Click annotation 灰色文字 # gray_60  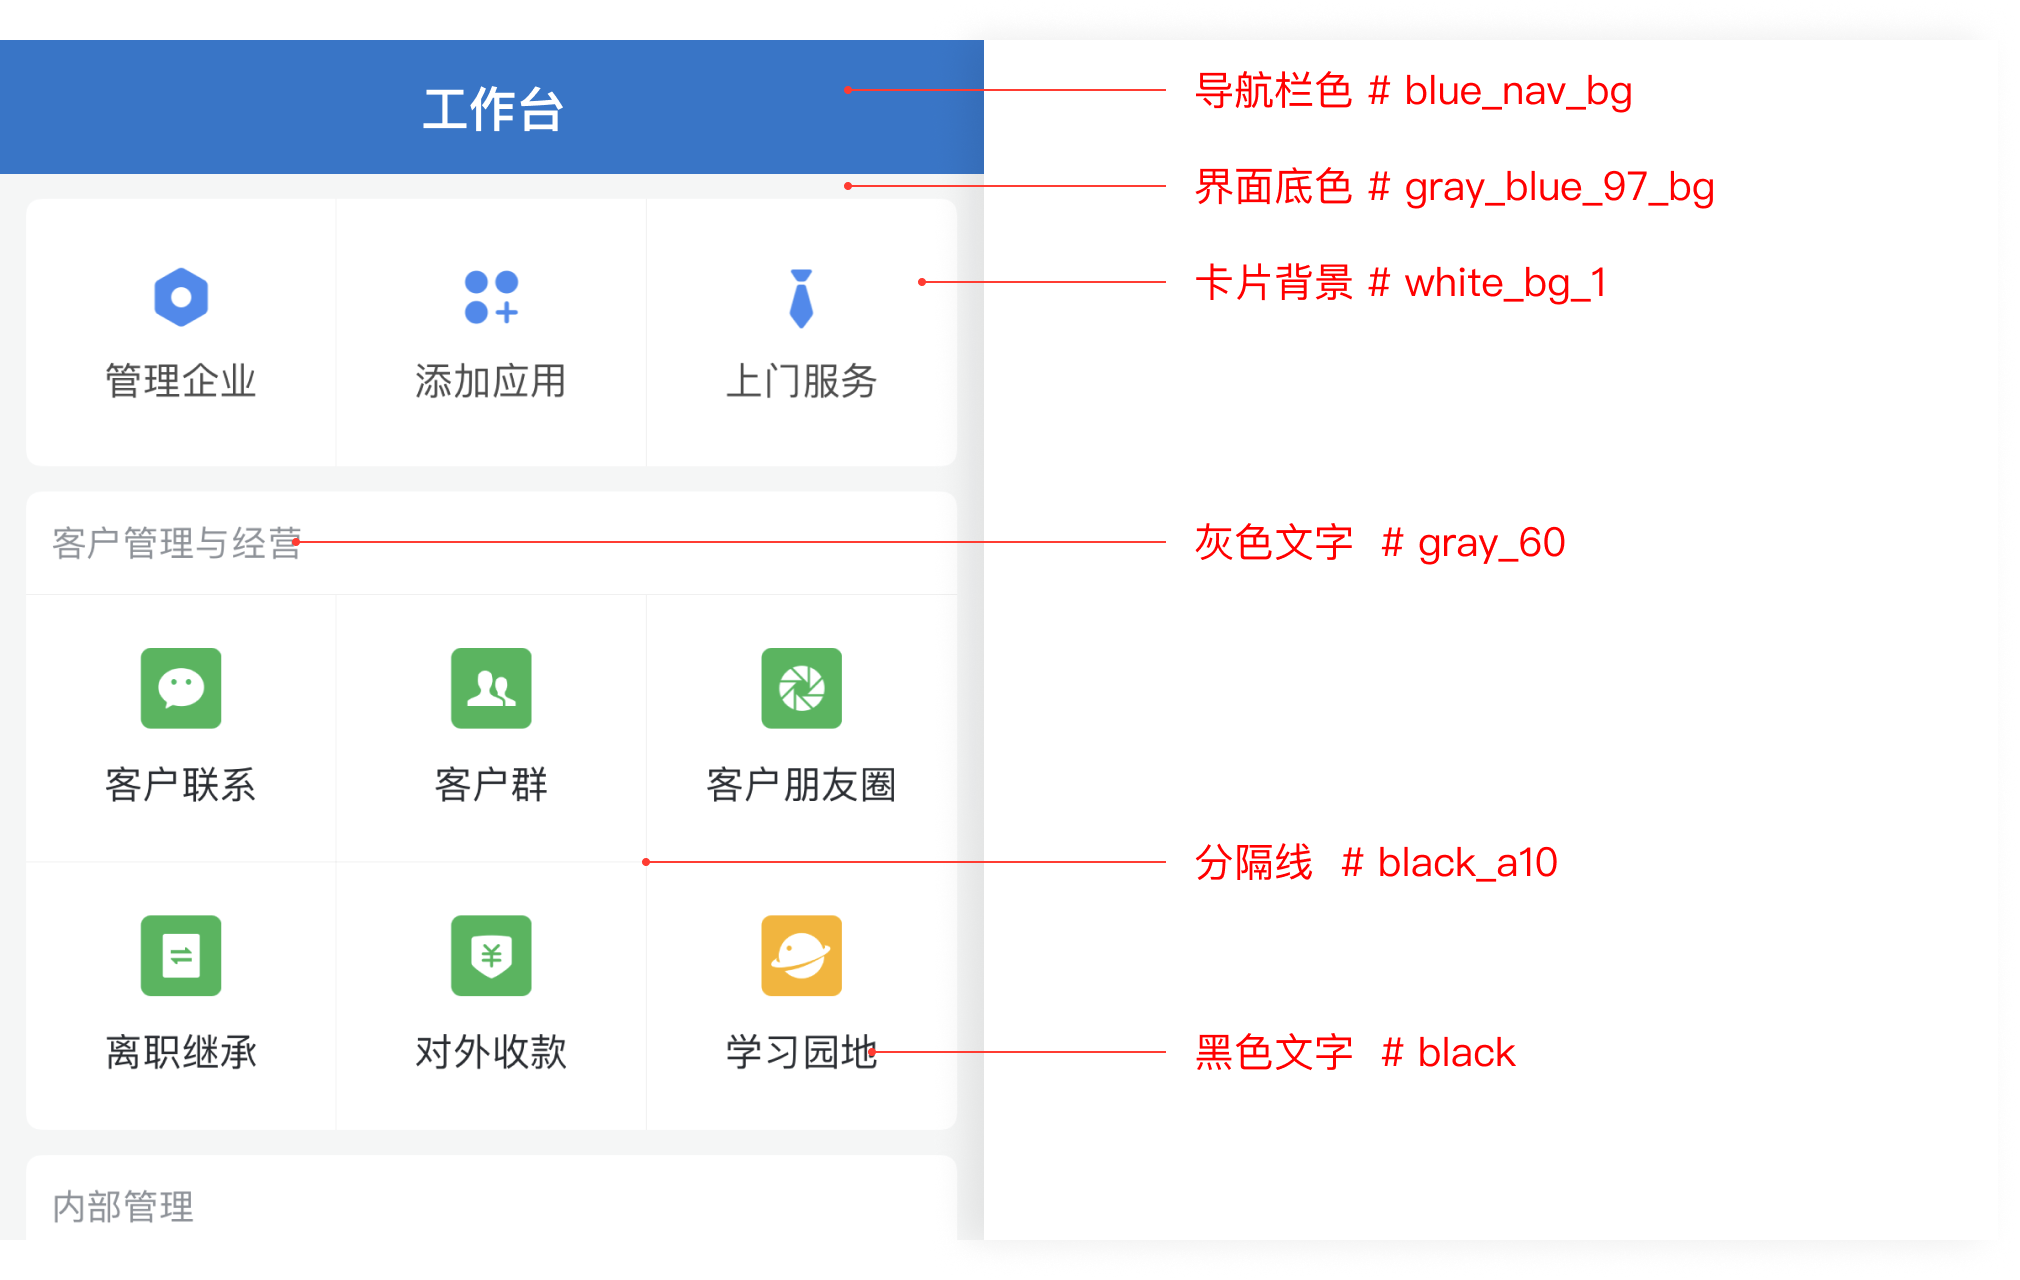(x=1380, y=543)
